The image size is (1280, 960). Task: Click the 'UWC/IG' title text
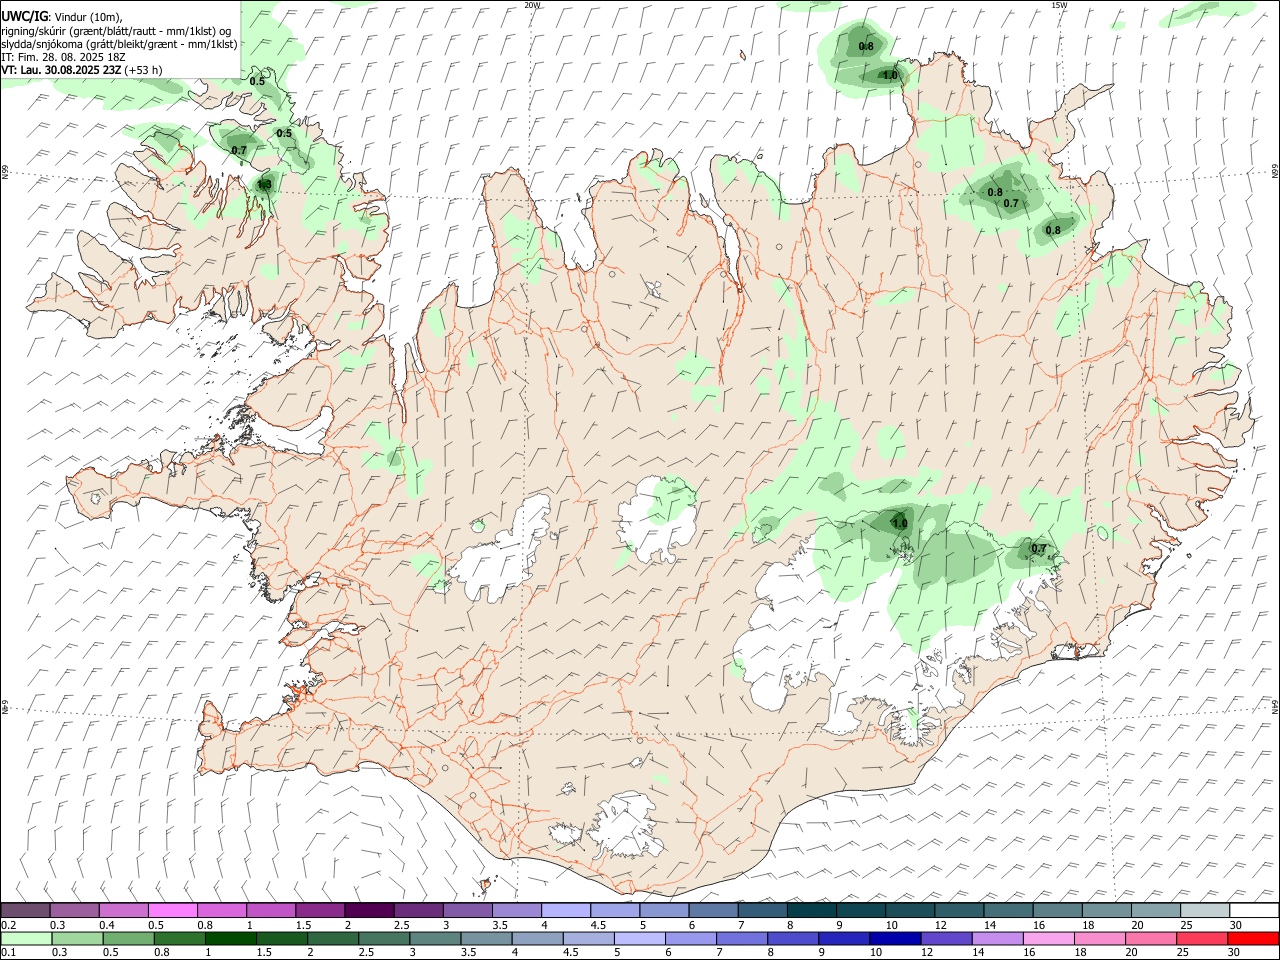(24, 16)
